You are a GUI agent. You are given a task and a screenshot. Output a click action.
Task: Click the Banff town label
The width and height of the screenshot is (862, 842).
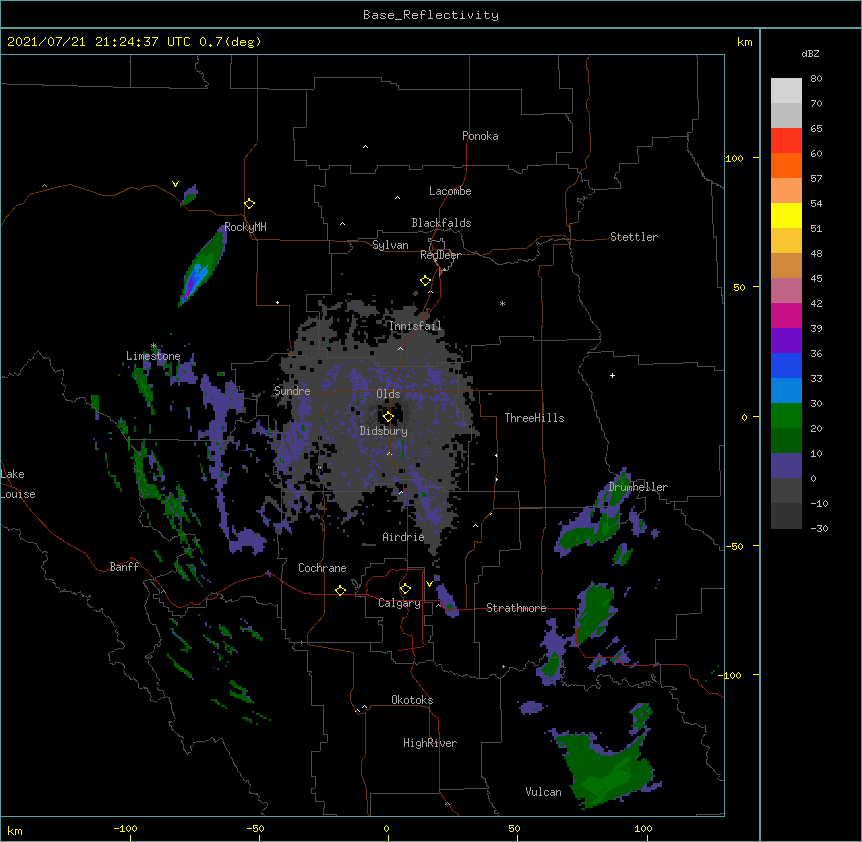click(124, 567)
